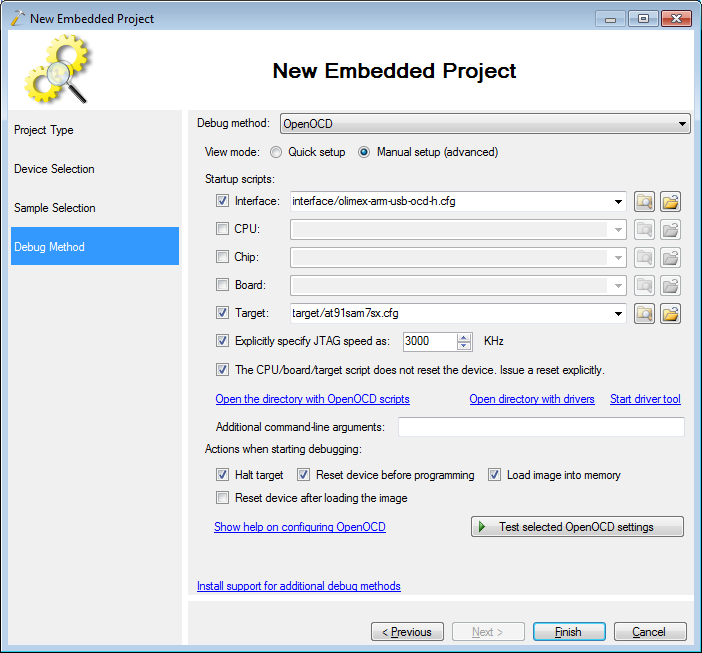Enable Reset device after loading the image
The height and width of the screenshot is (653, 702).
[x=222, y=497]
